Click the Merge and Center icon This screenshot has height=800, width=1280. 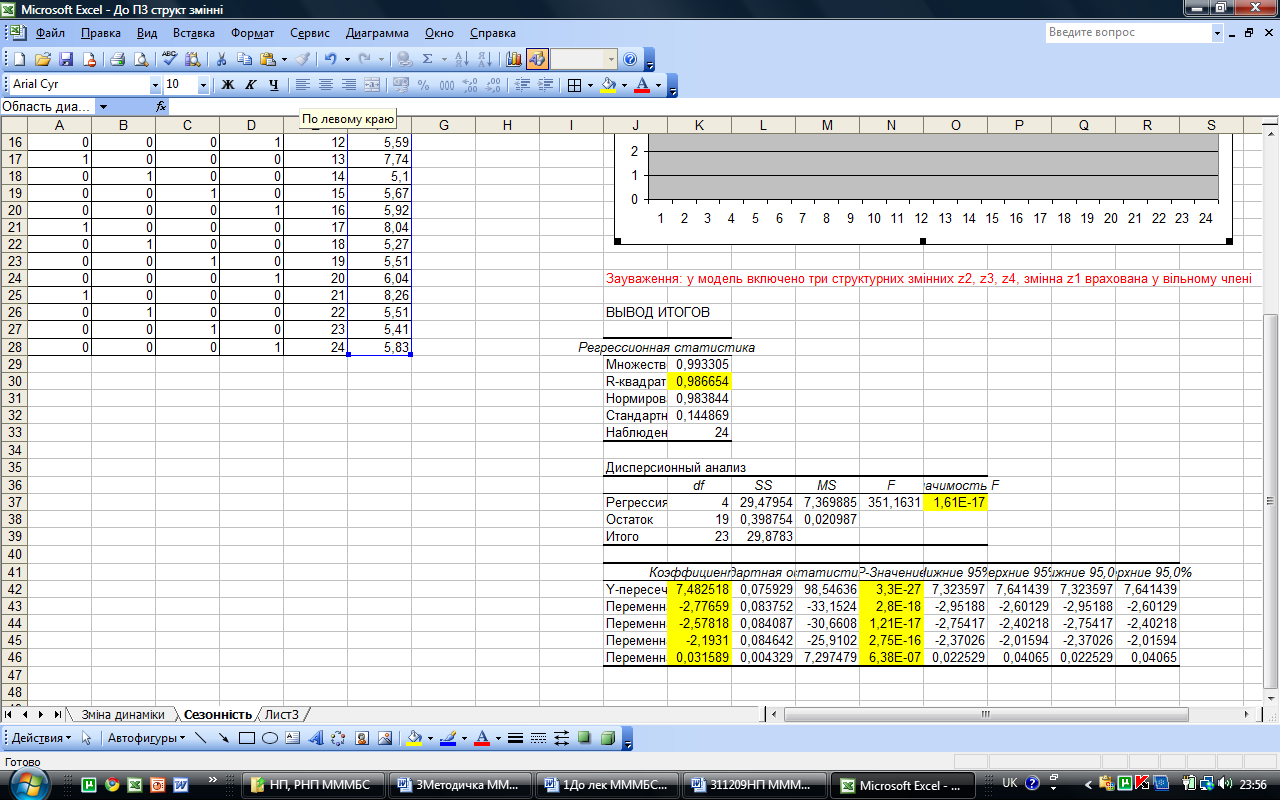point(372,85)
